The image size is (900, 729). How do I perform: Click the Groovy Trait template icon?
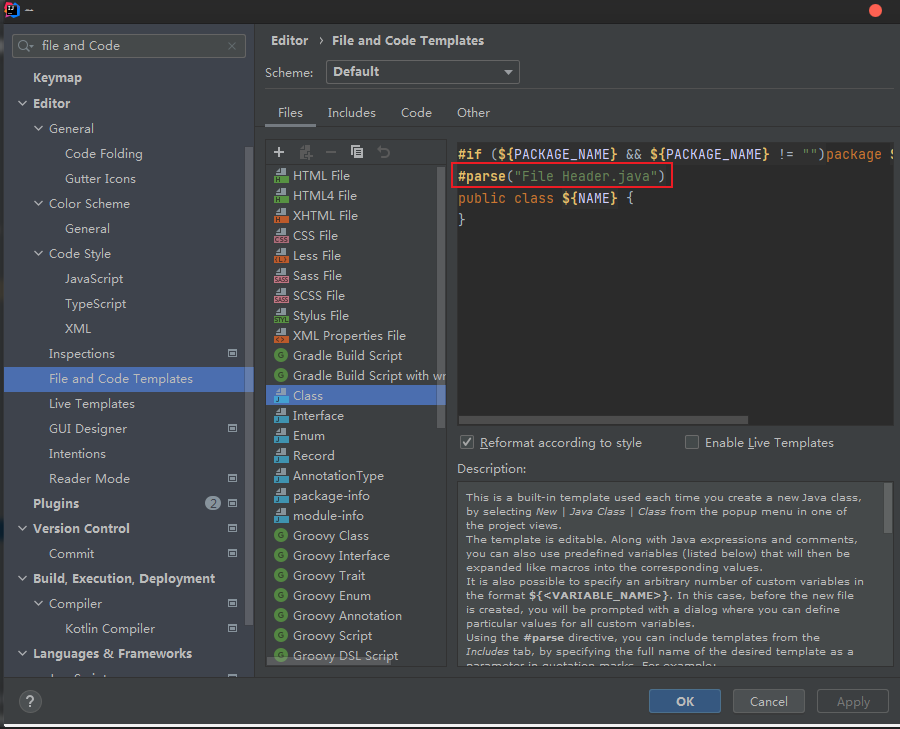(x=281, y=576)
